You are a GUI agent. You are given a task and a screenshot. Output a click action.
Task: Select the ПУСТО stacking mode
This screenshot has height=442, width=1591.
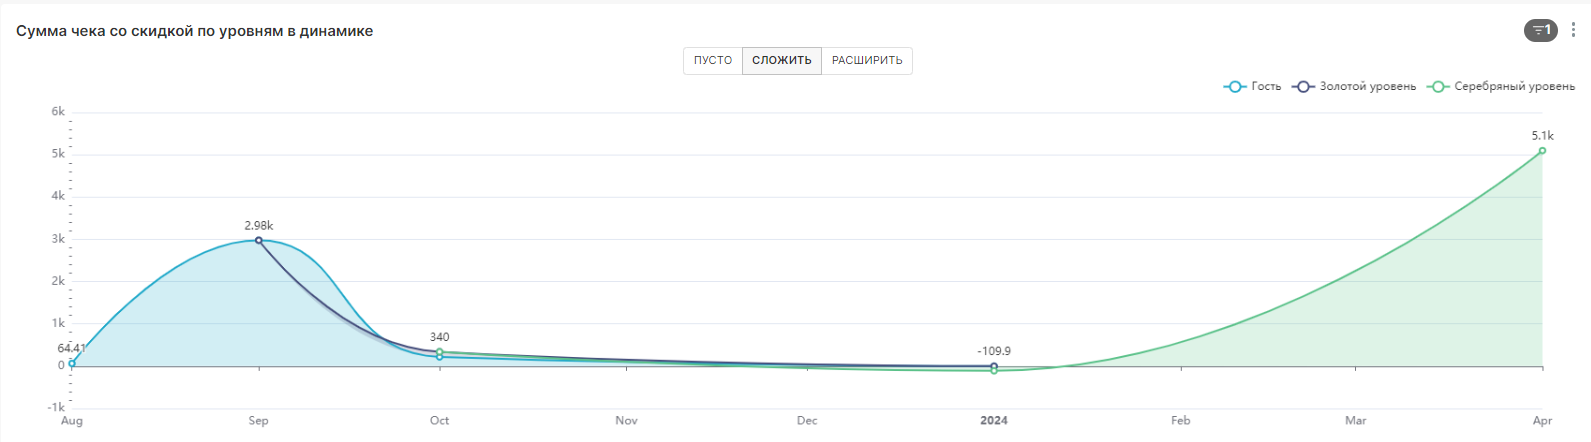coord(713,61)
